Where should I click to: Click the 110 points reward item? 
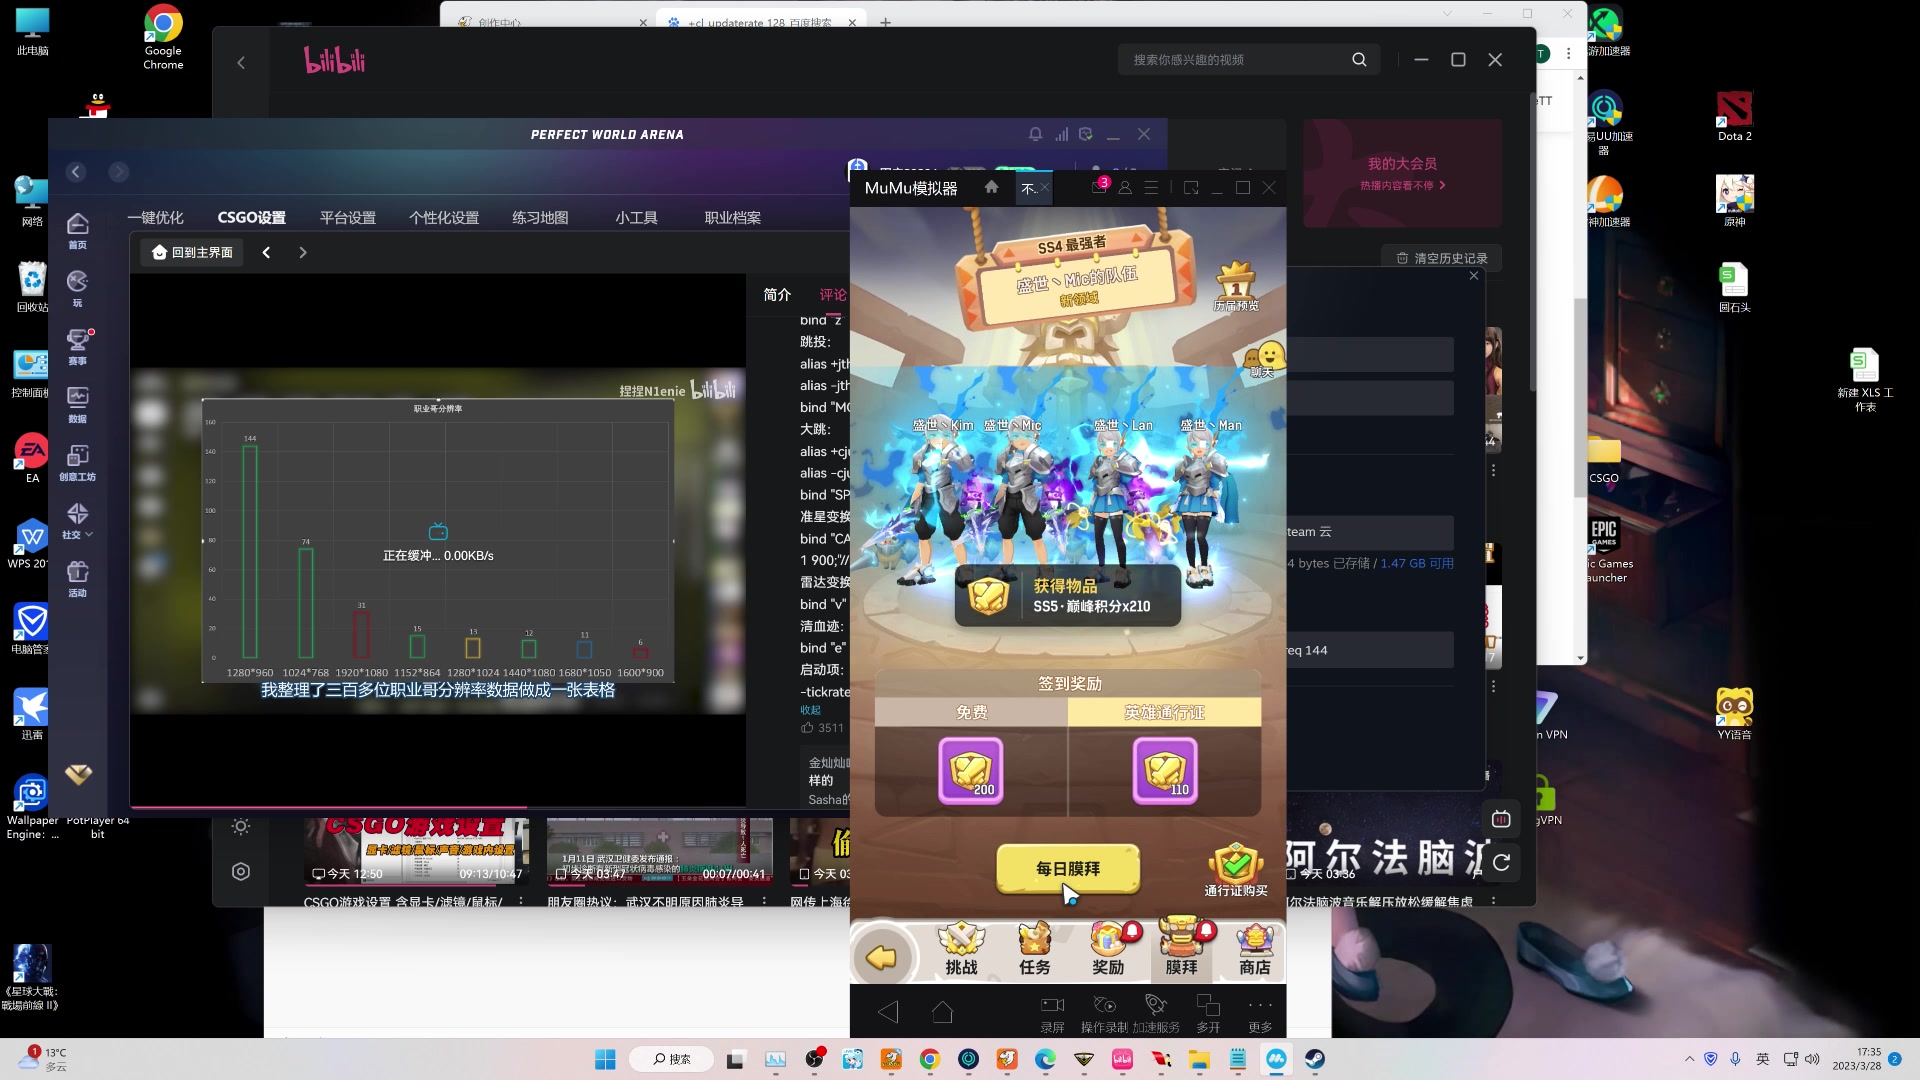[x=1165, y=770]
